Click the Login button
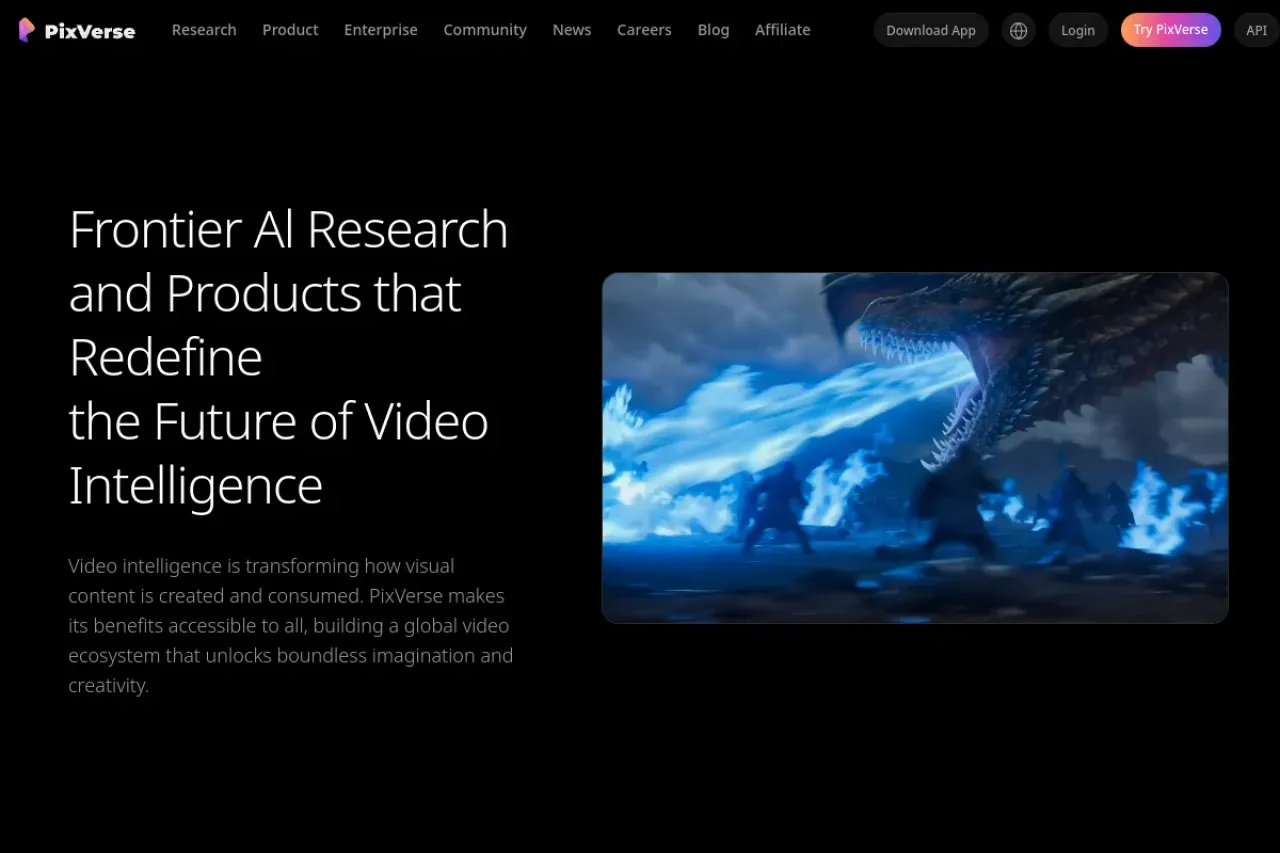 pos(1078,30)
